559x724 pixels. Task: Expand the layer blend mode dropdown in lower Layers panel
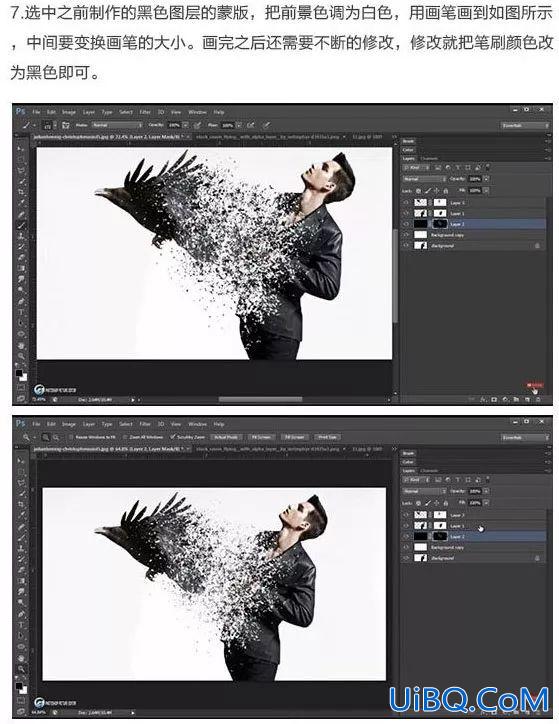(x=424, y=491)
